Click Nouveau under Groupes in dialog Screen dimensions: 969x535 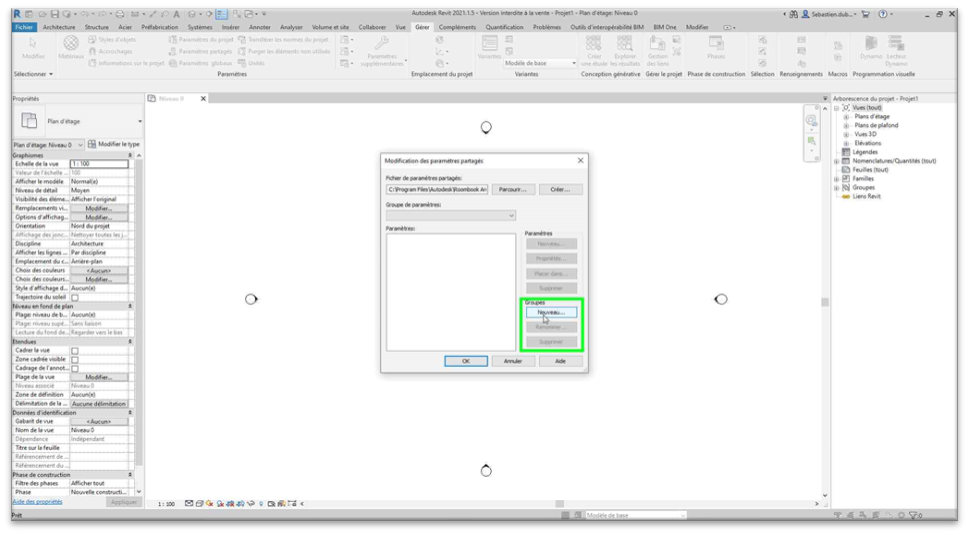(551, 312)
